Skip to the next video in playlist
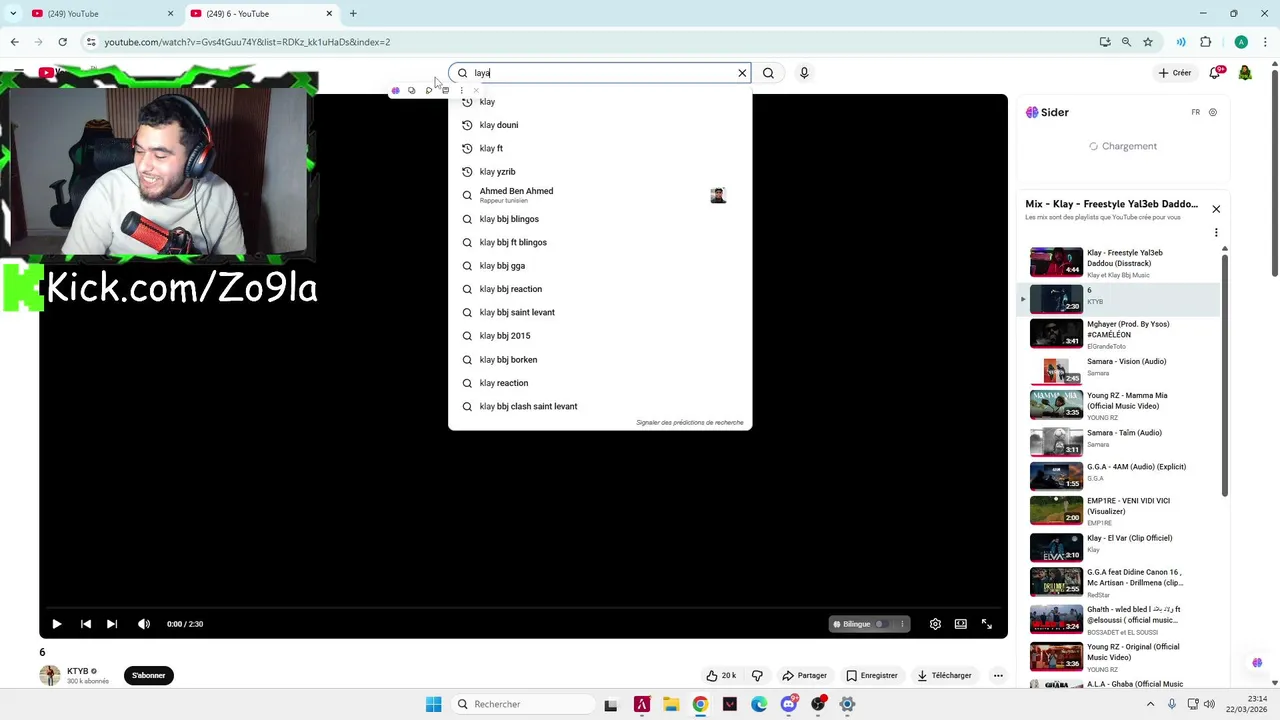 [112, 624]
